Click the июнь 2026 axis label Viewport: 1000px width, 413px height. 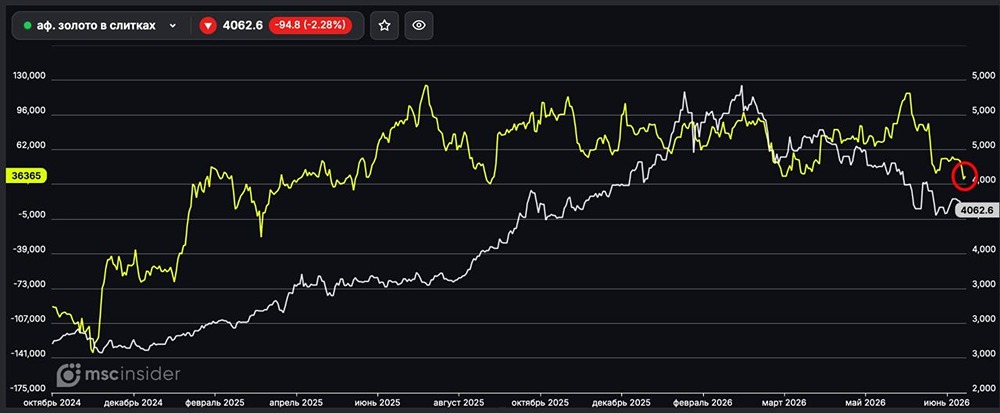click(x=946, y=403)
